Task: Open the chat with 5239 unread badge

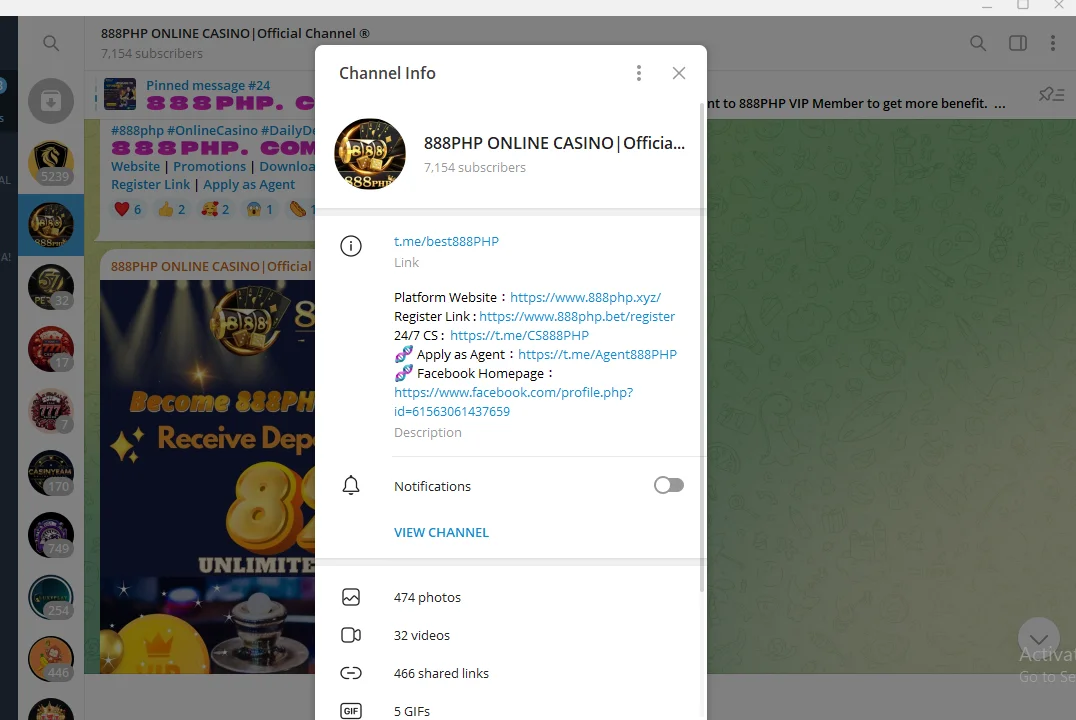Action: click(x=51, y=163)
